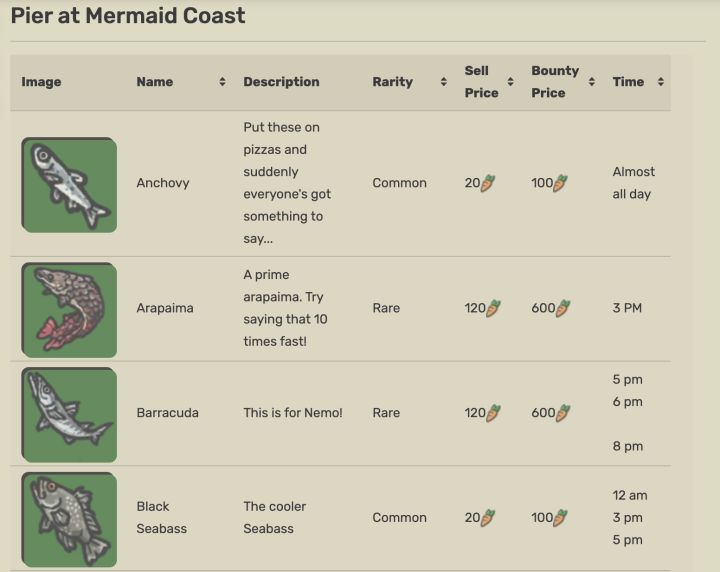
Task: Click the Anchovy fish image
Action: point(69,185)
